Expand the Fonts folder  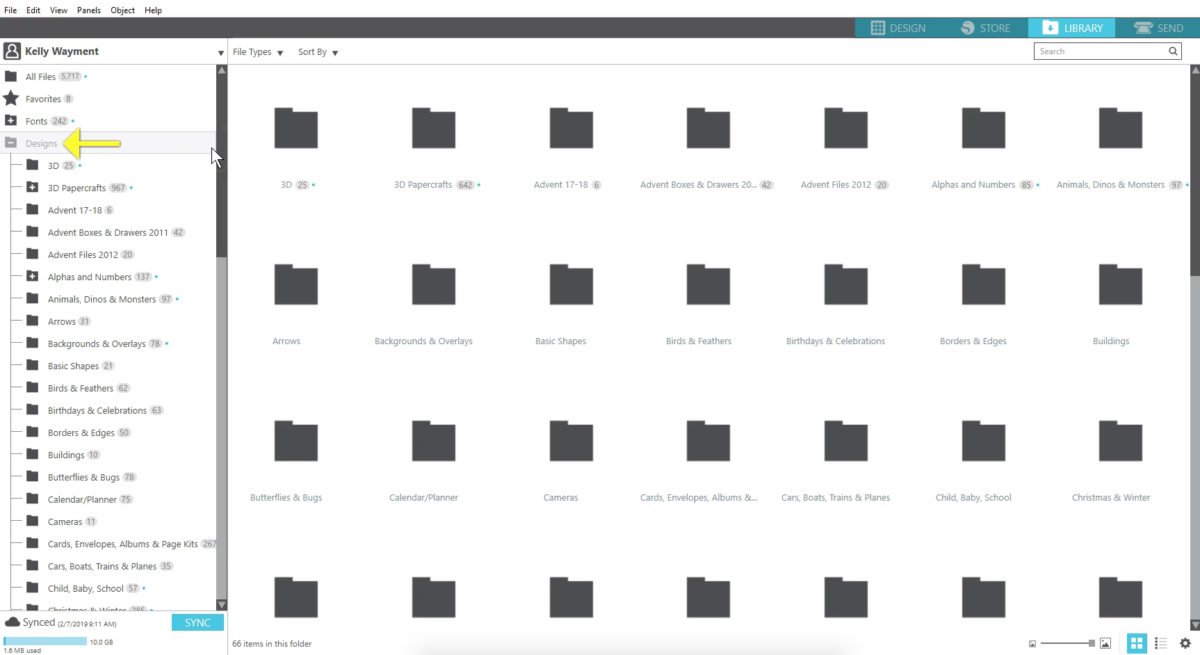11,121
